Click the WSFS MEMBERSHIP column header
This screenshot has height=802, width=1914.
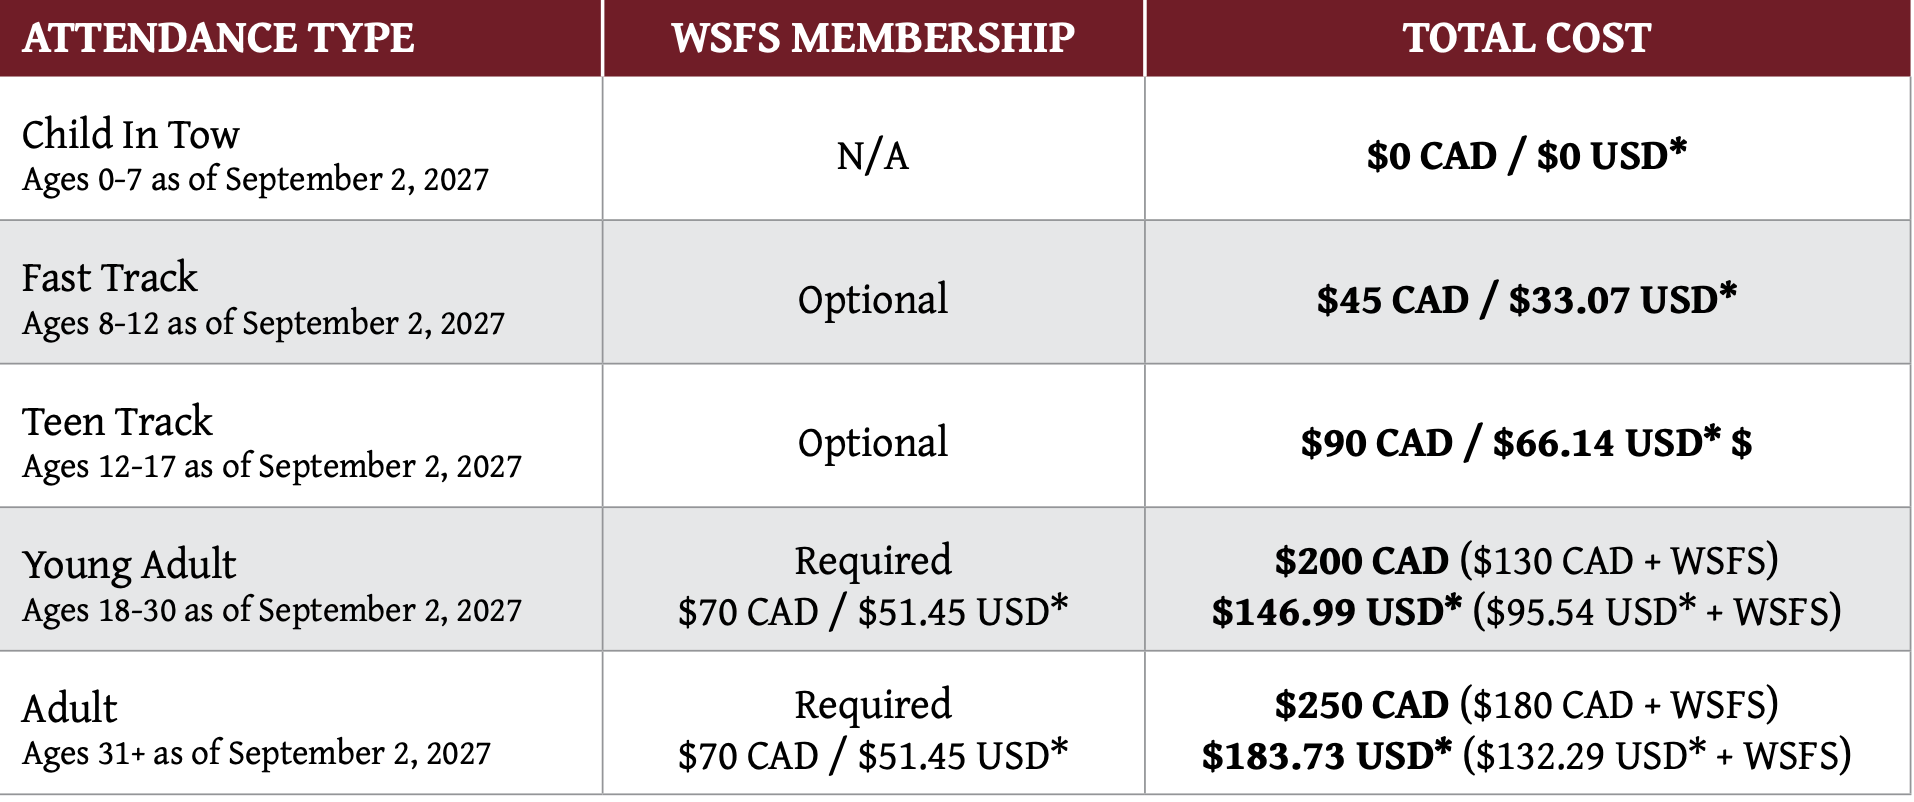873,38
